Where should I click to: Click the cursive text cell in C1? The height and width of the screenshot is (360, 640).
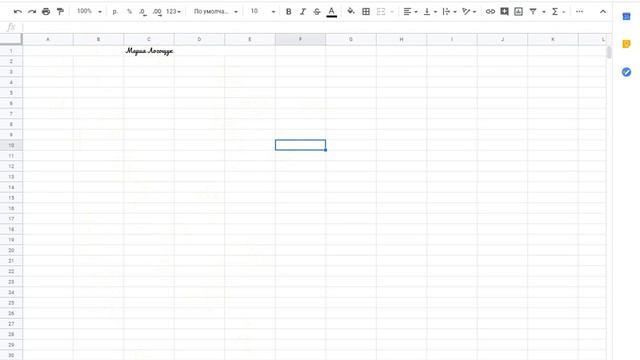point(149,51)
